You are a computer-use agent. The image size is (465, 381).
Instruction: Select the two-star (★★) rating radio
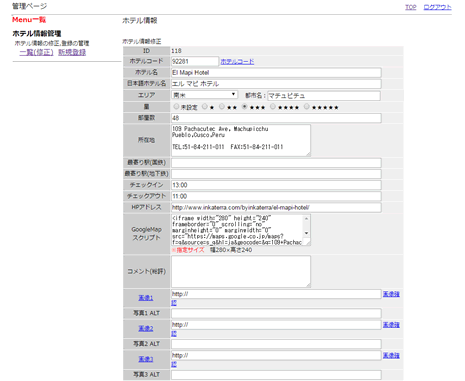222,107
